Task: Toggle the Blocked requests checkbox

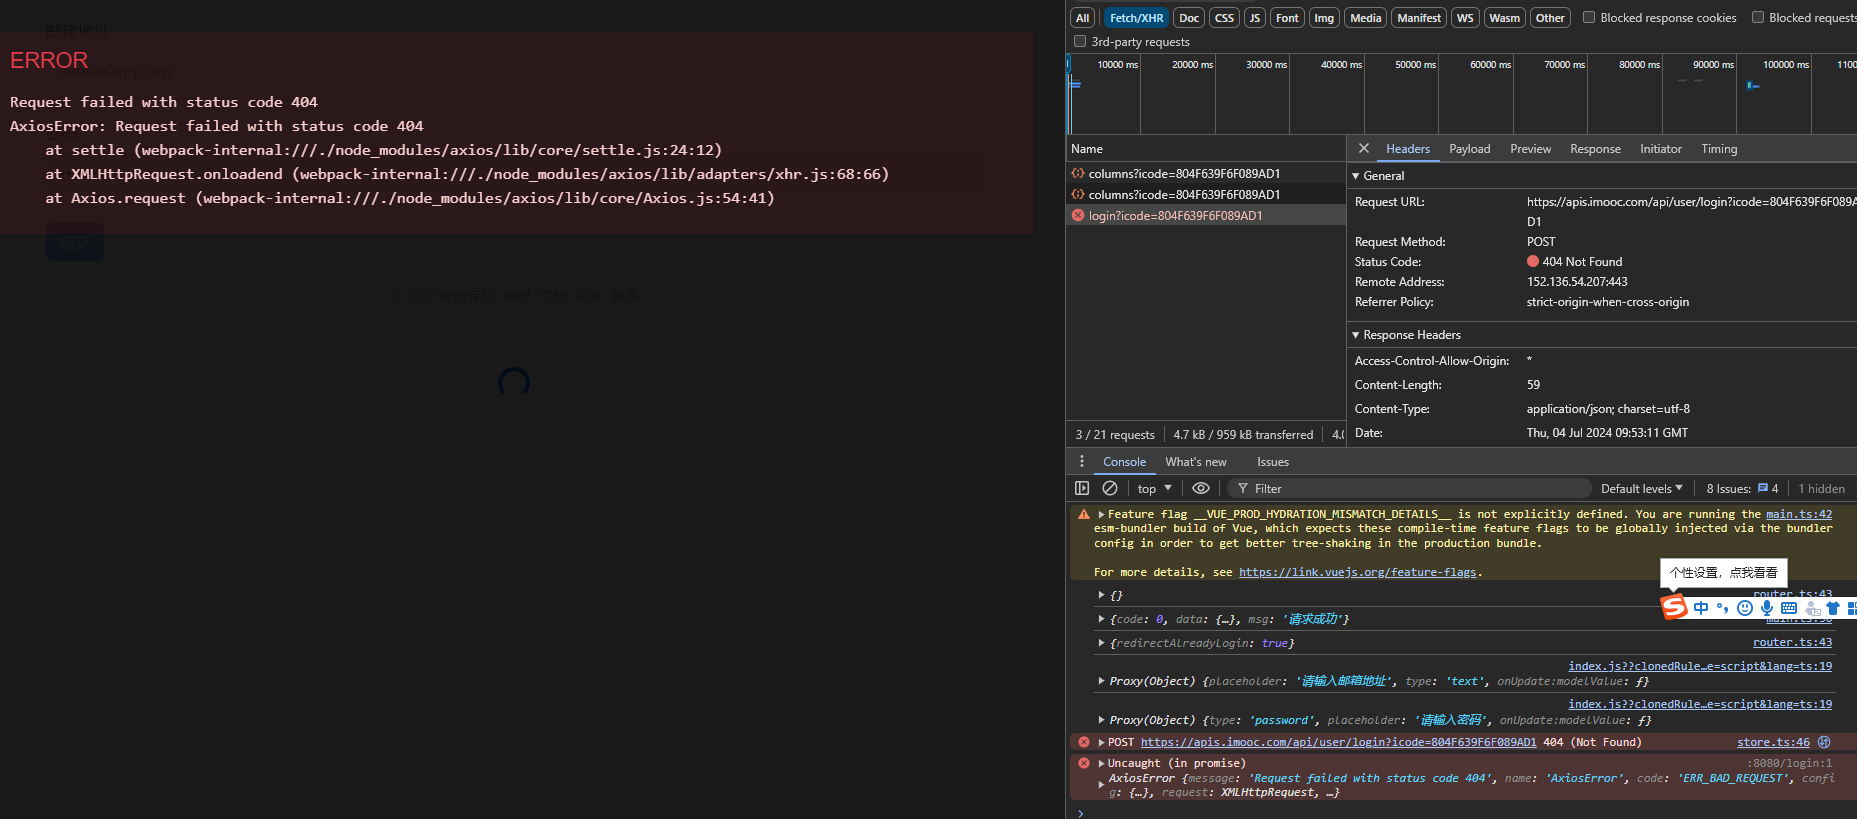Action: point(1758,17)
